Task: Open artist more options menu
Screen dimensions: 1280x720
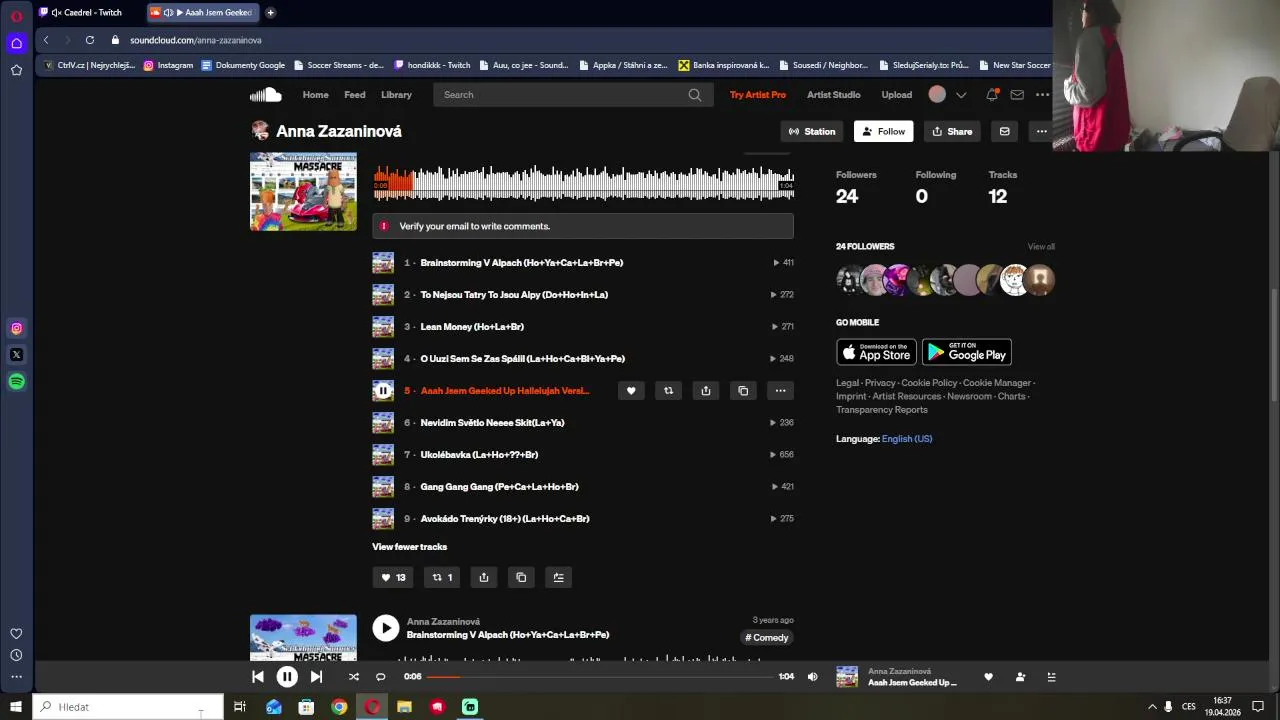Action: (1041, 131)
